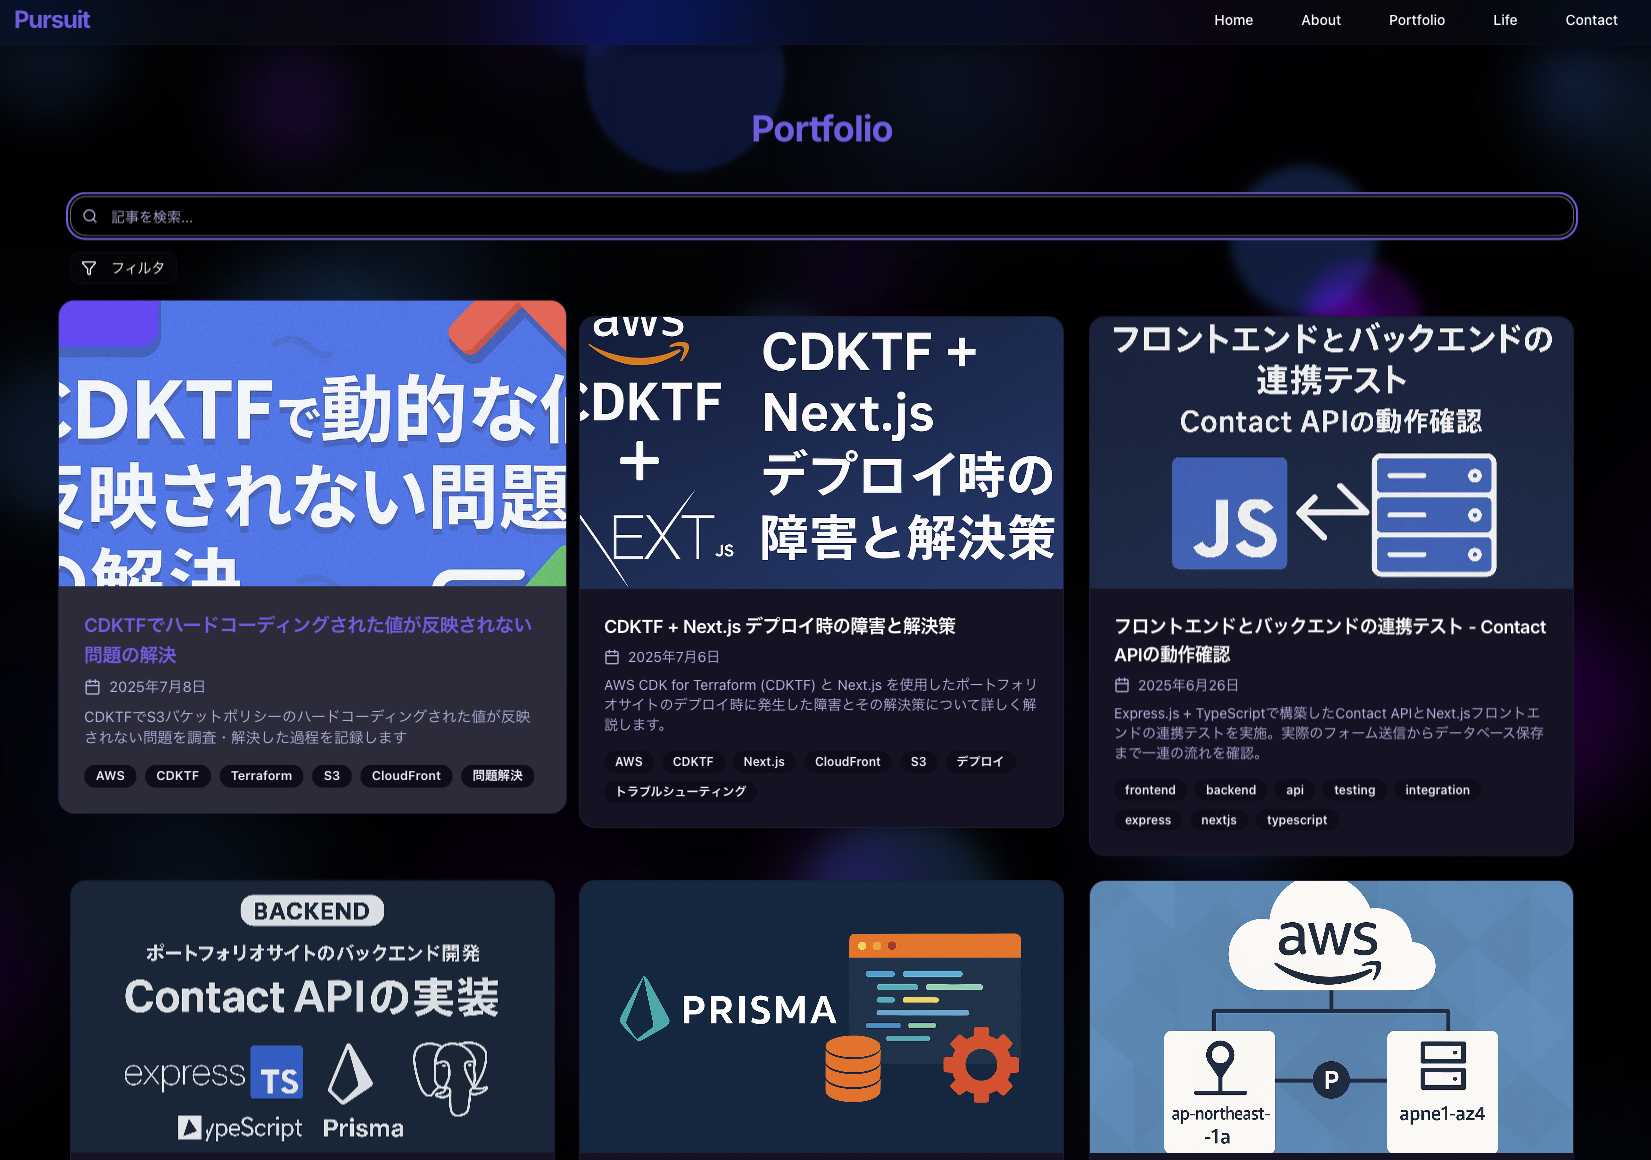1651x1160 pixels.
Task: Click the デプロイ tag
Action: 980,762
